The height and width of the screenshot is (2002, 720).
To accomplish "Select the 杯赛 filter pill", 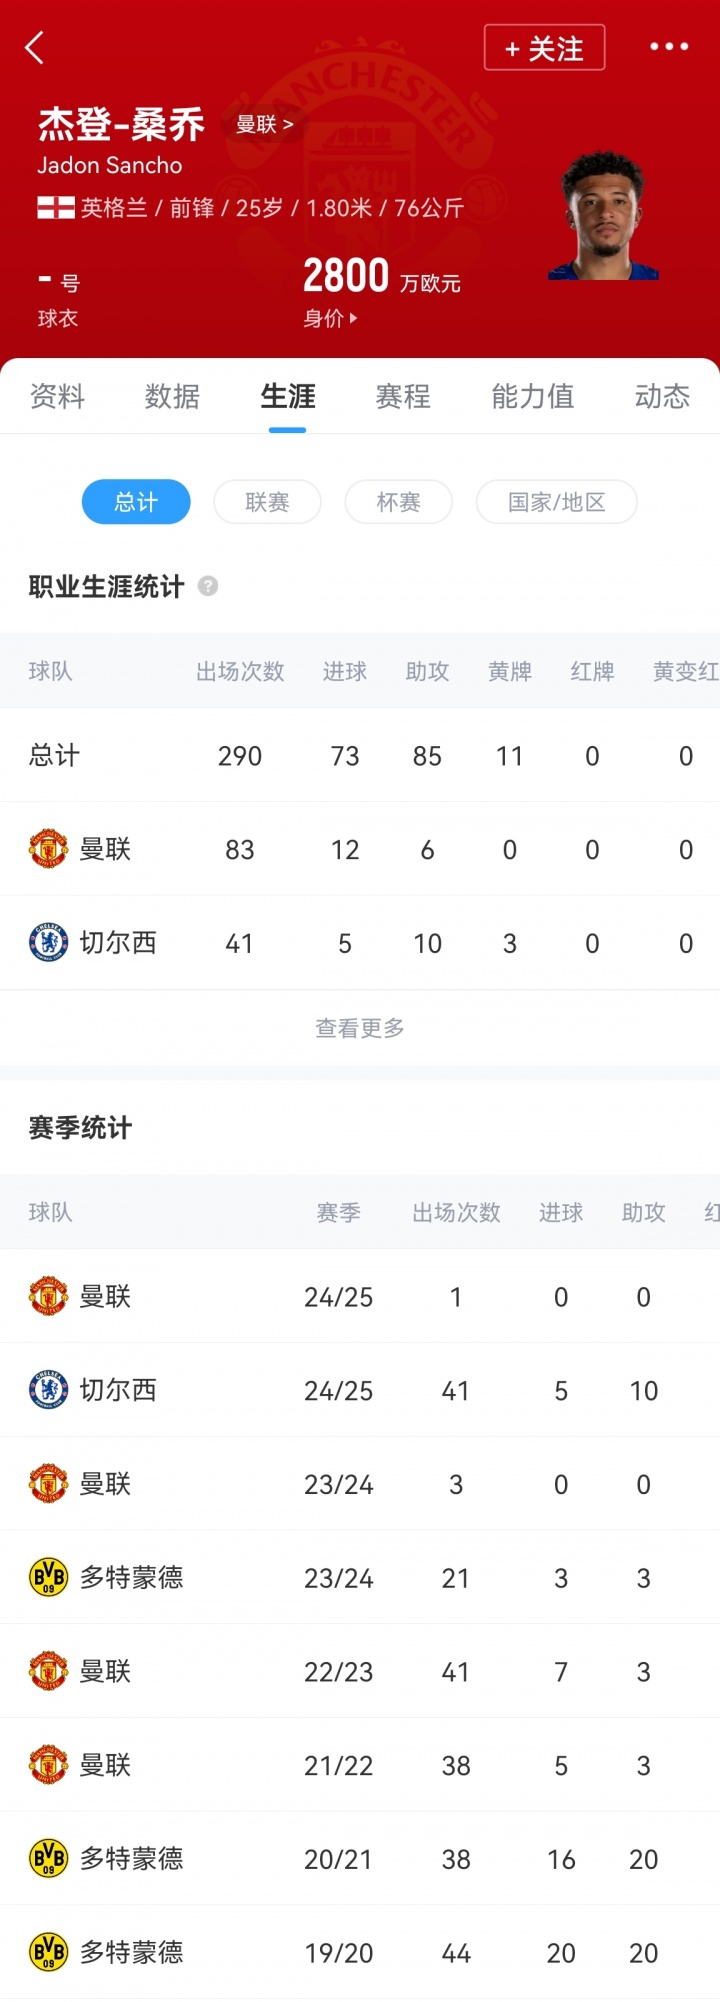I will coord(398,502).
